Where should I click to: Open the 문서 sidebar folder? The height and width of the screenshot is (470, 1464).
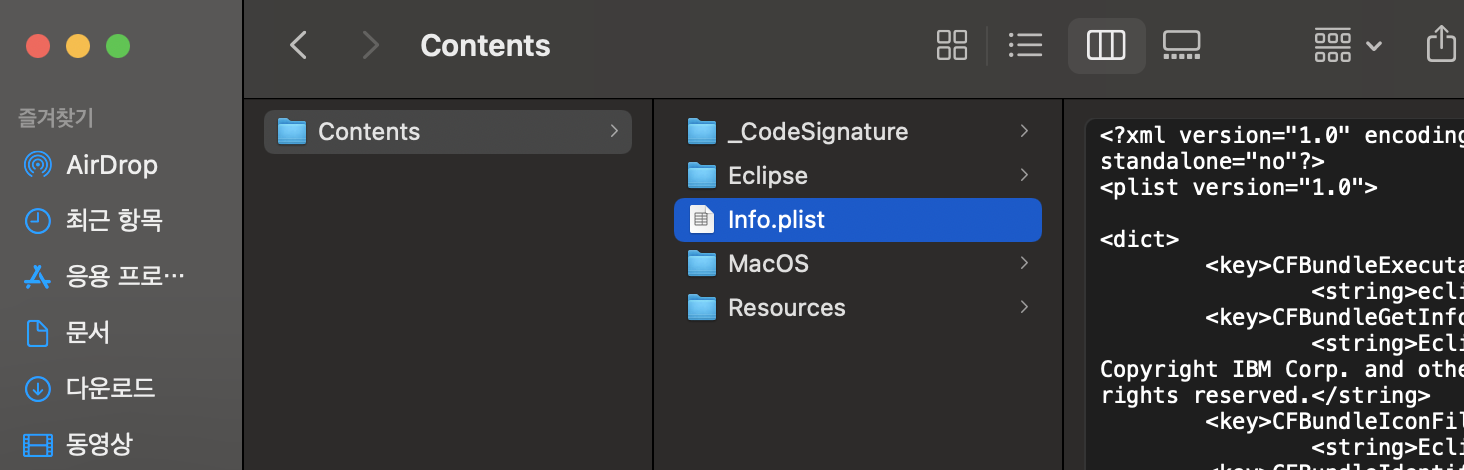pos(87,332)
